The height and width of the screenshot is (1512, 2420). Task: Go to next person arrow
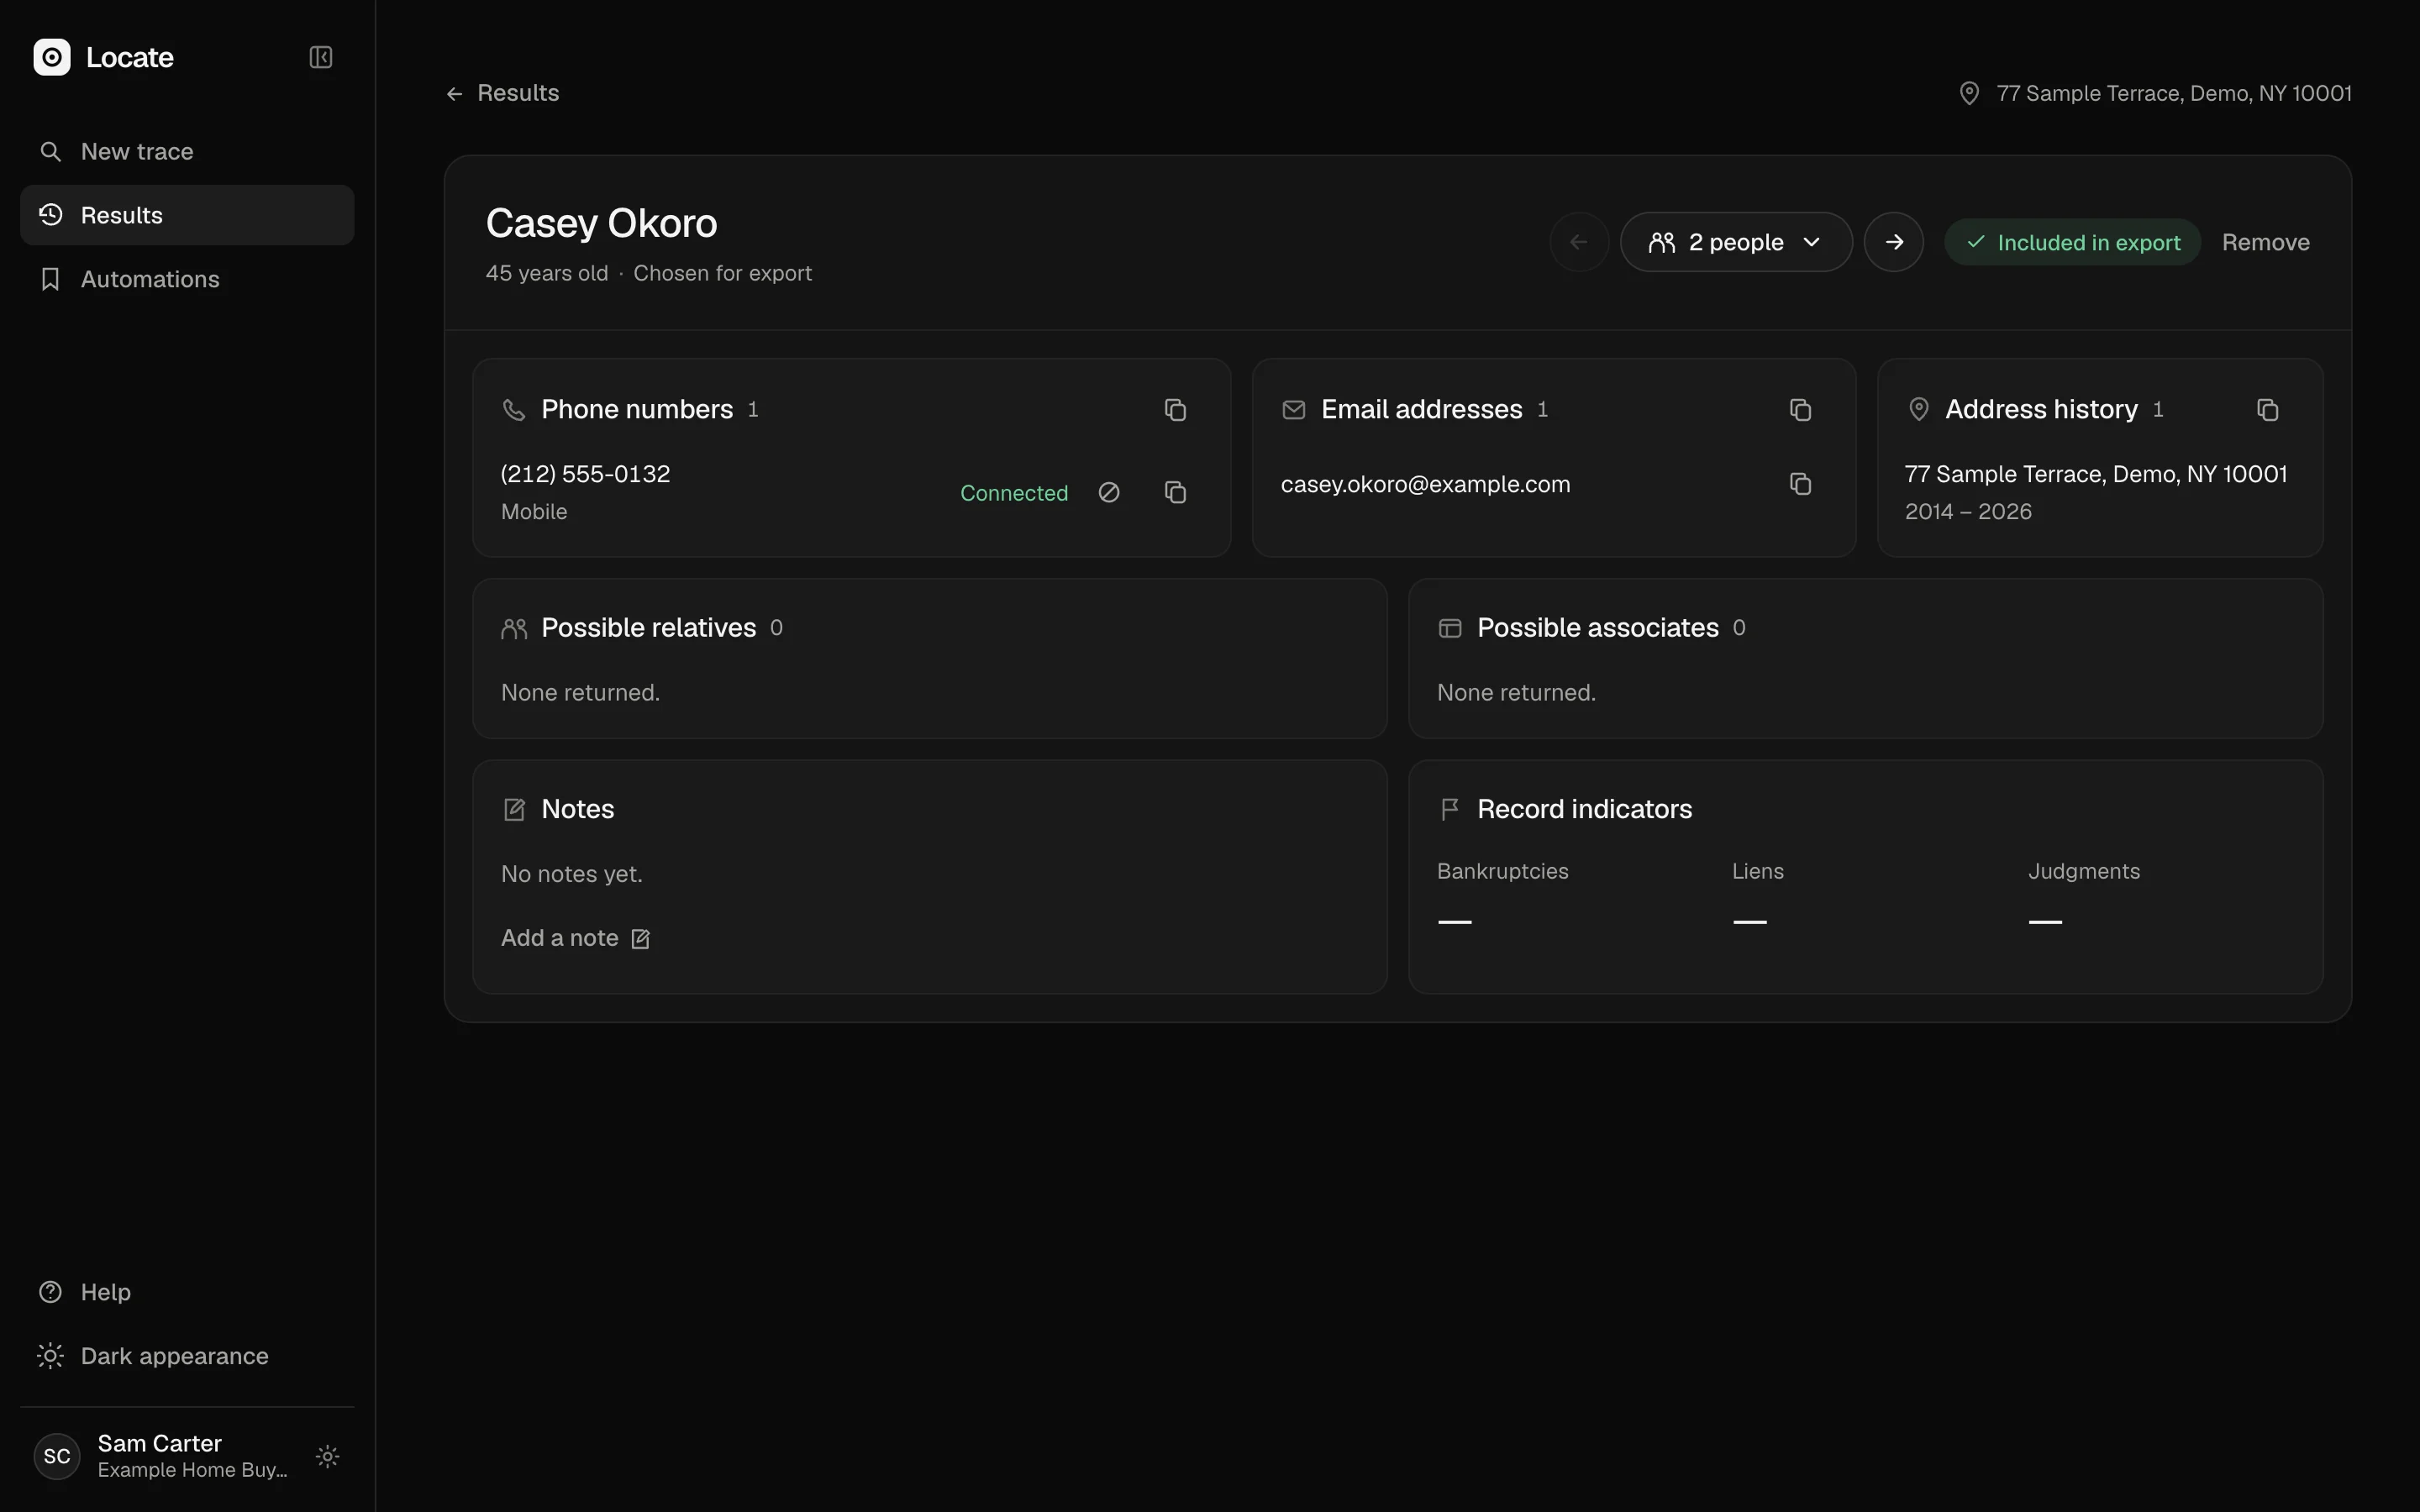pyautogui.click(x=1893, y=242)
